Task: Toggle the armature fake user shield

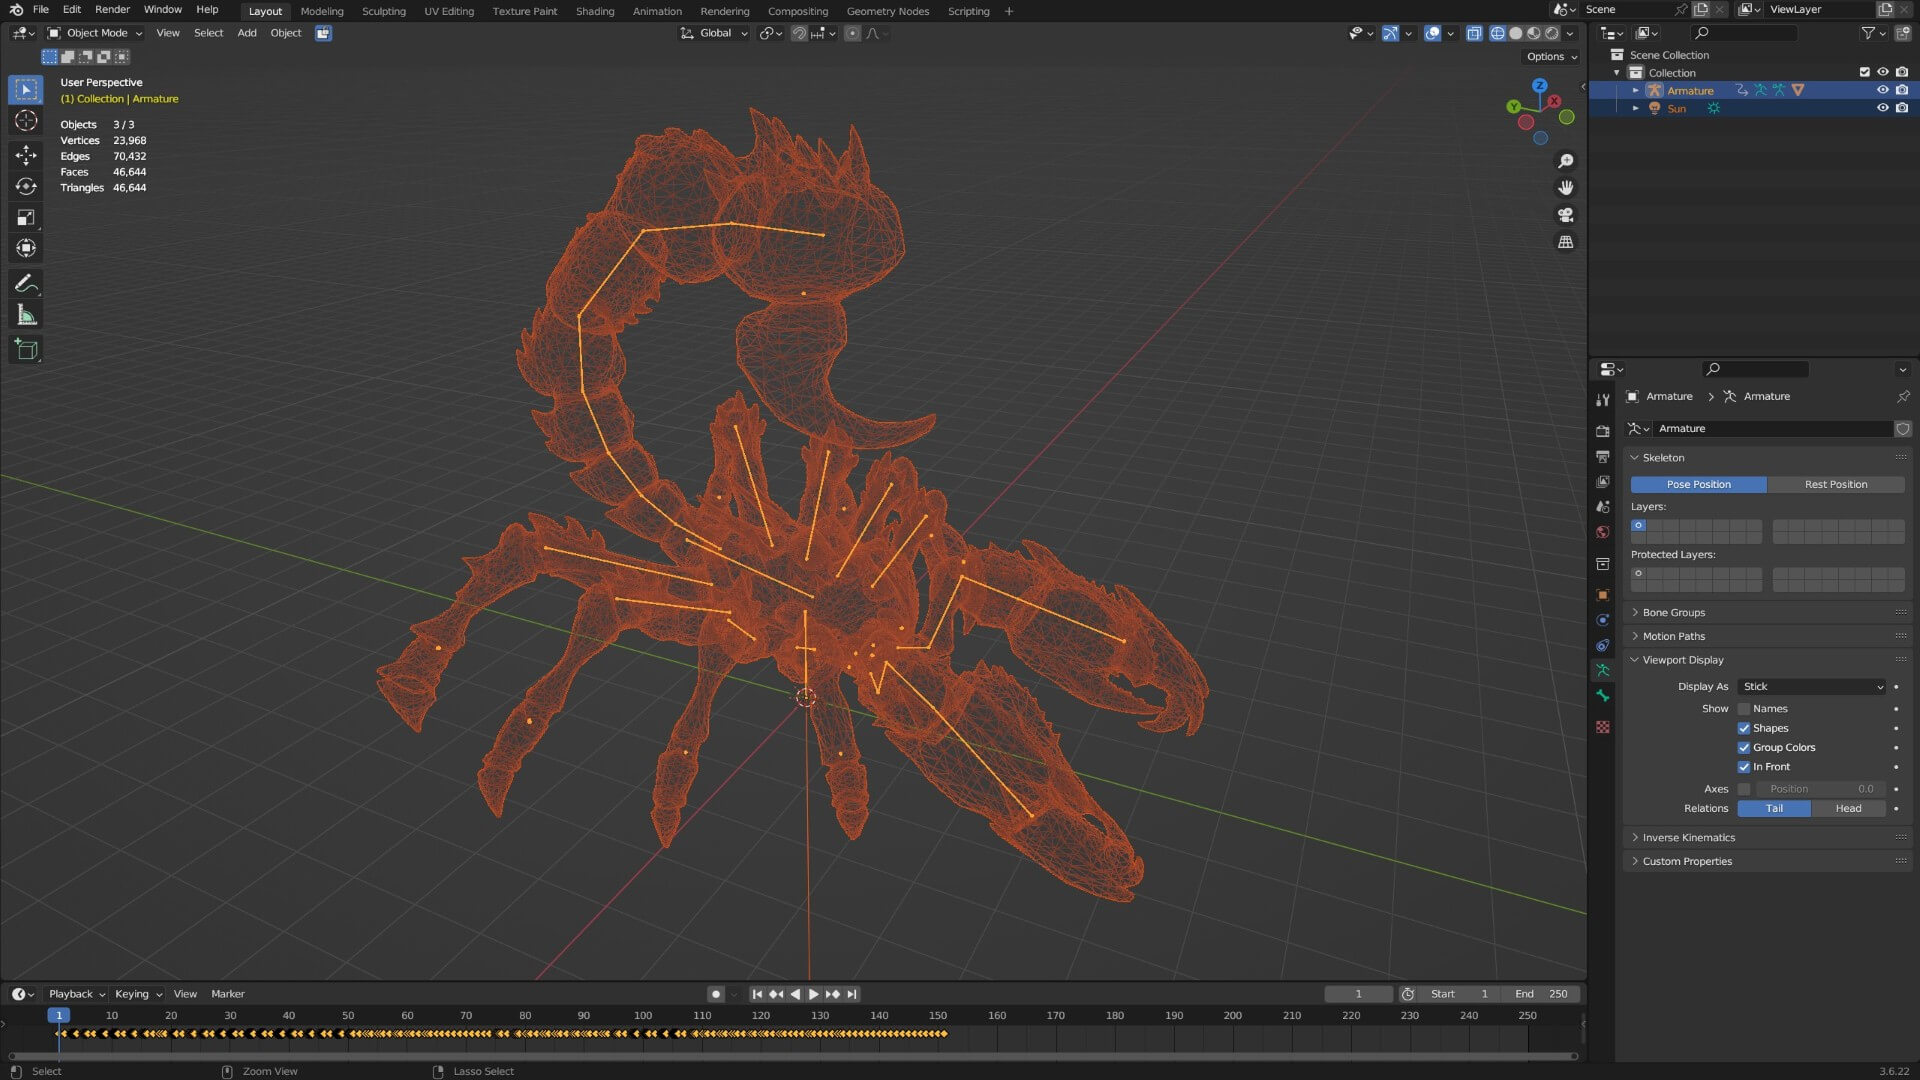Action: pos(1903,429)
